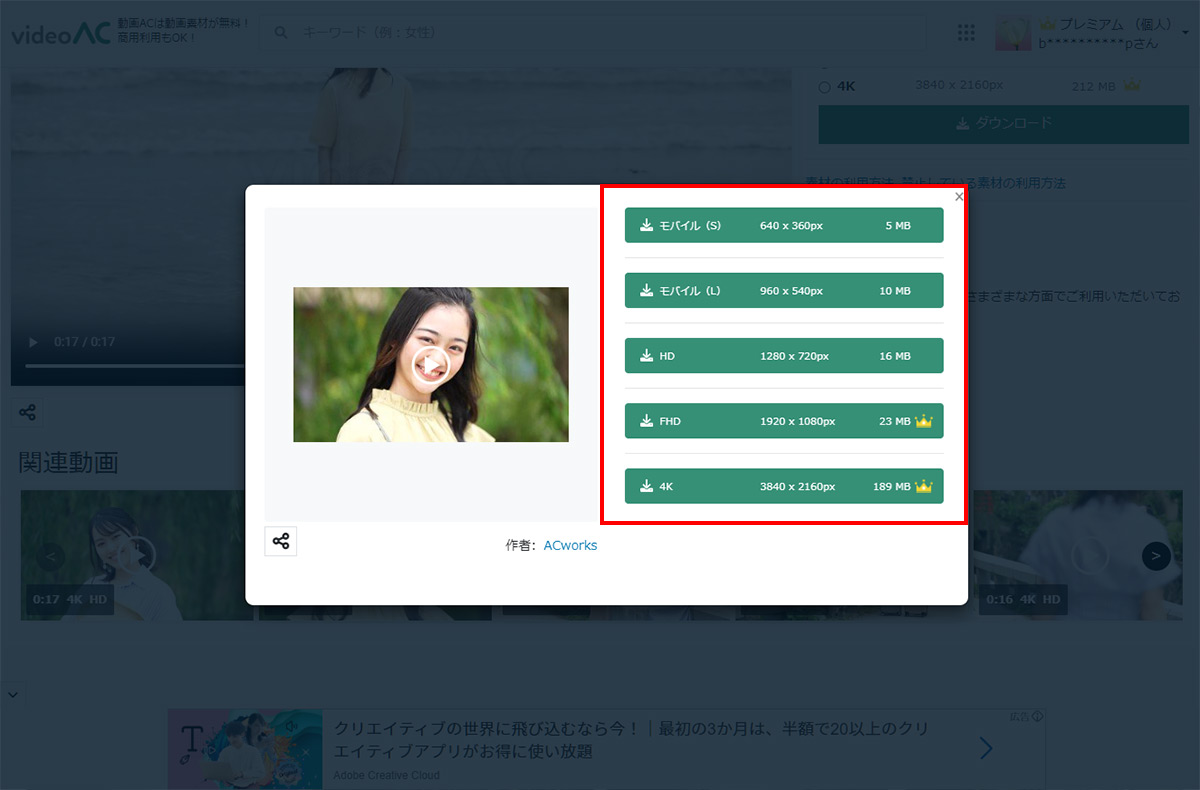The width and height of the screenshot is (1200, 790).
Task: Open the apps grid icon in header
Action: click(966, 33)
